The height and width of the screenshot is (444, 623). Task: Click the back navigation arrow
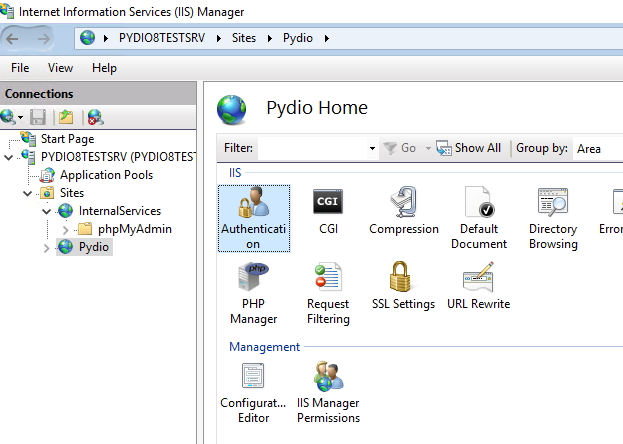pyautogui.click(x=12, y=39)
